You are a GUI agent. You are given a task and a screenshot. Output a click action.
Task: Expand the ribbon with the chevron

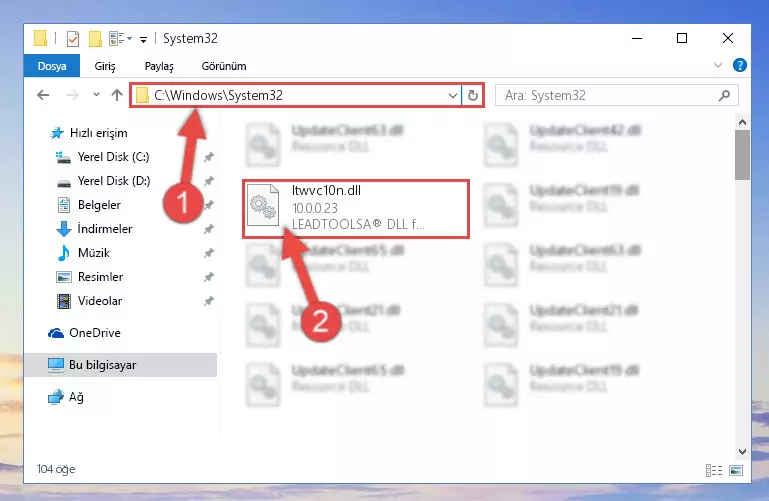[x=718, y=65]
